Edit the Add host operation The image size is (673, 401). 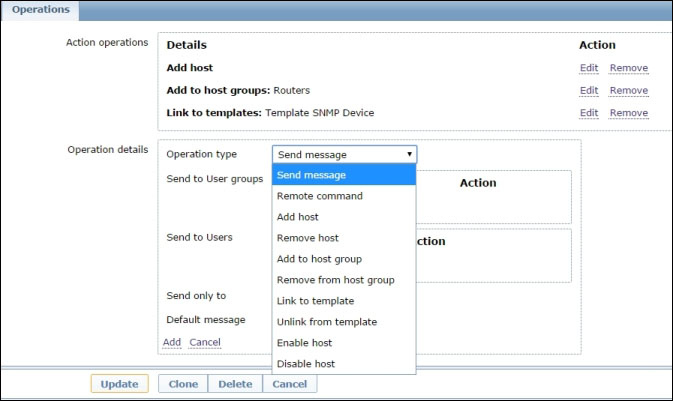[x=589, y=68]
